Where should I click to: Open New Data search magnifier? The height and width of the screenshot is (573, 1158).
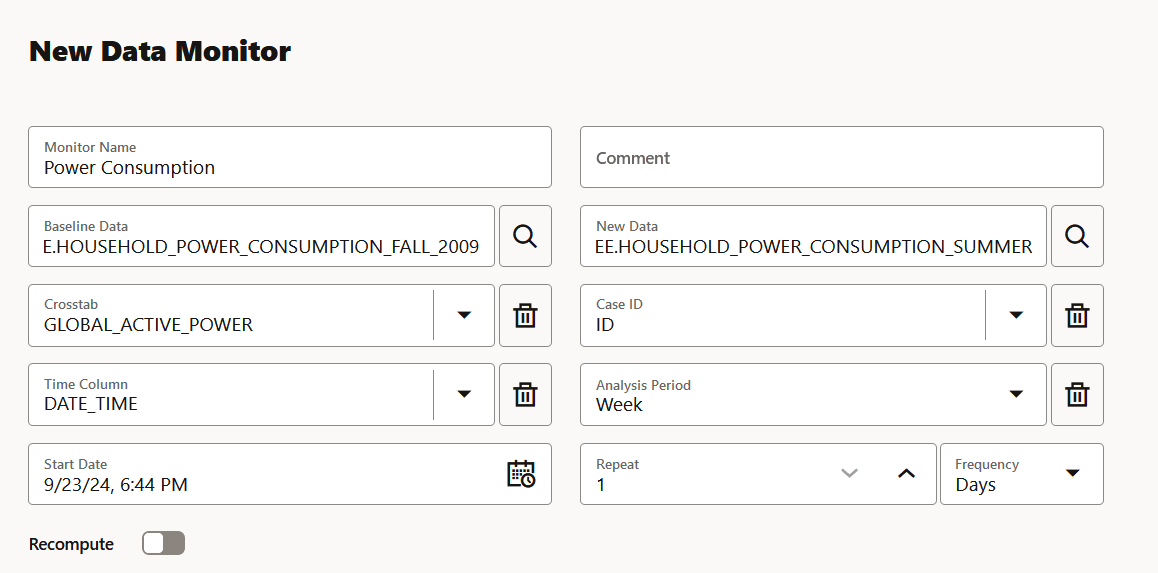(x=1077, y=236)
